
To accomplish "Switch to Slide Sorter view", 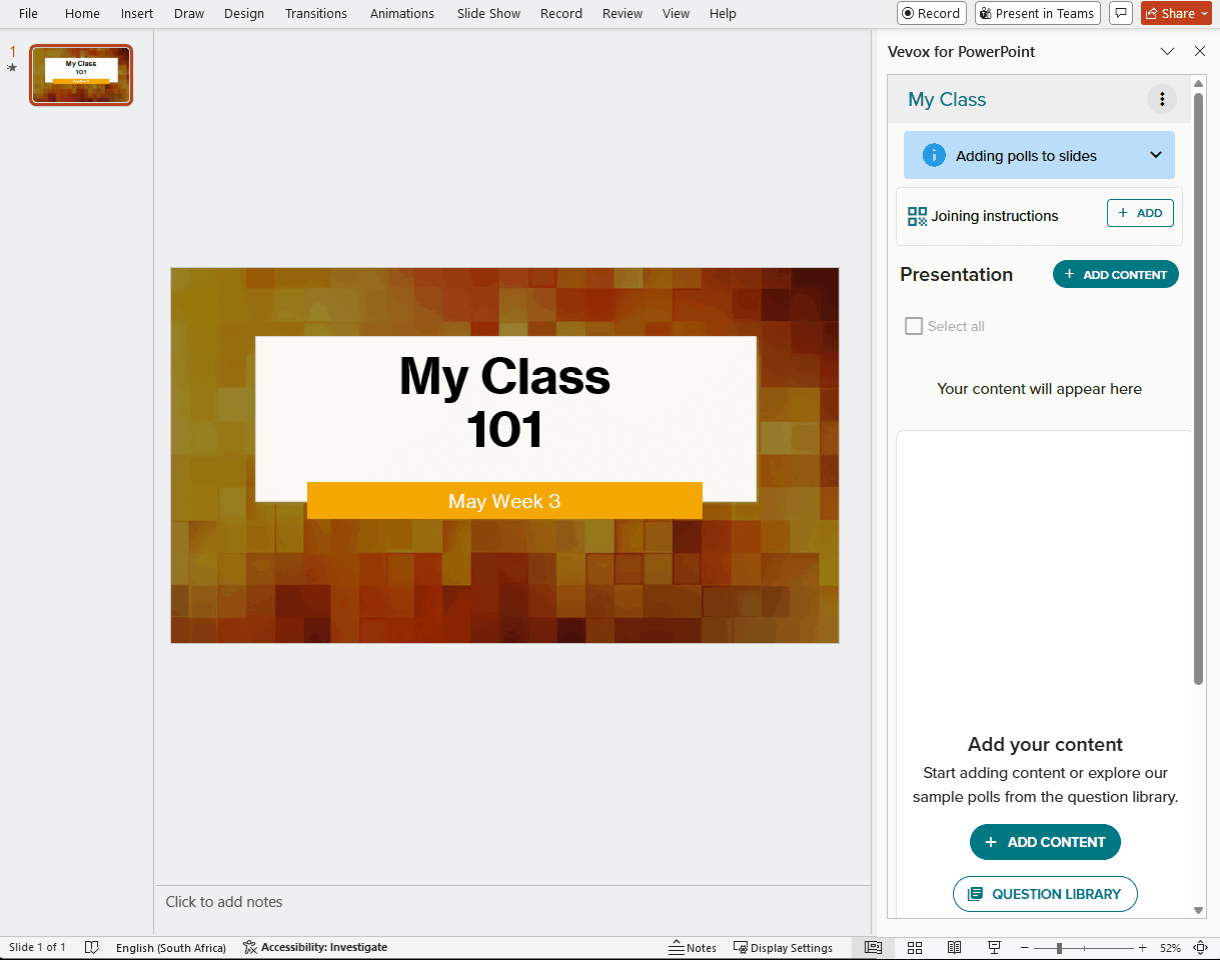I will [x=914, y=947].
